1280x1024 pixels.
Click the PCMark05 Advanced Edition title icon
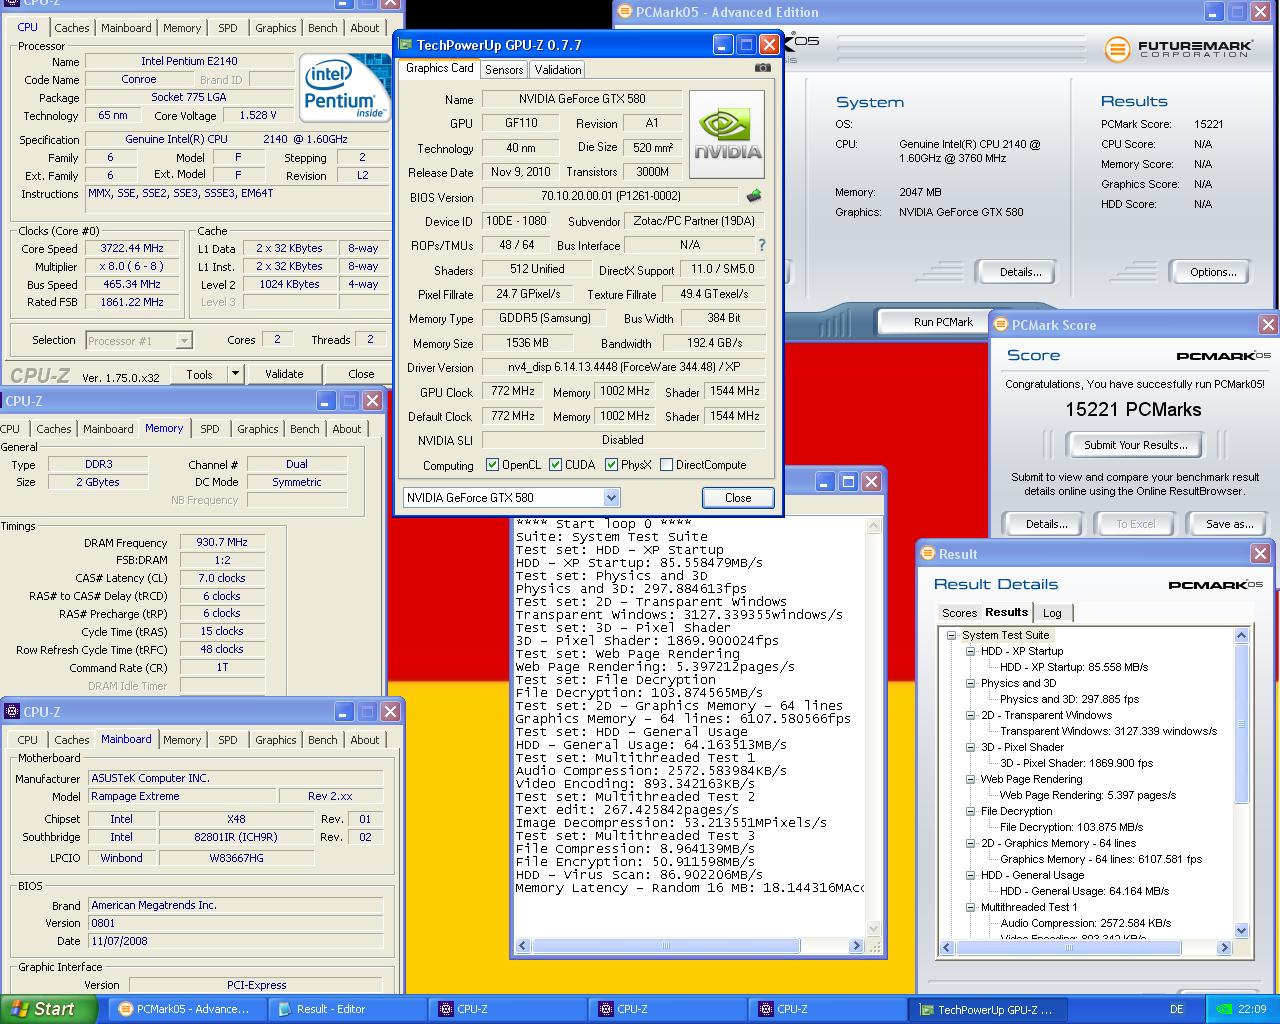pyautogui.click(x=625, y=12)
